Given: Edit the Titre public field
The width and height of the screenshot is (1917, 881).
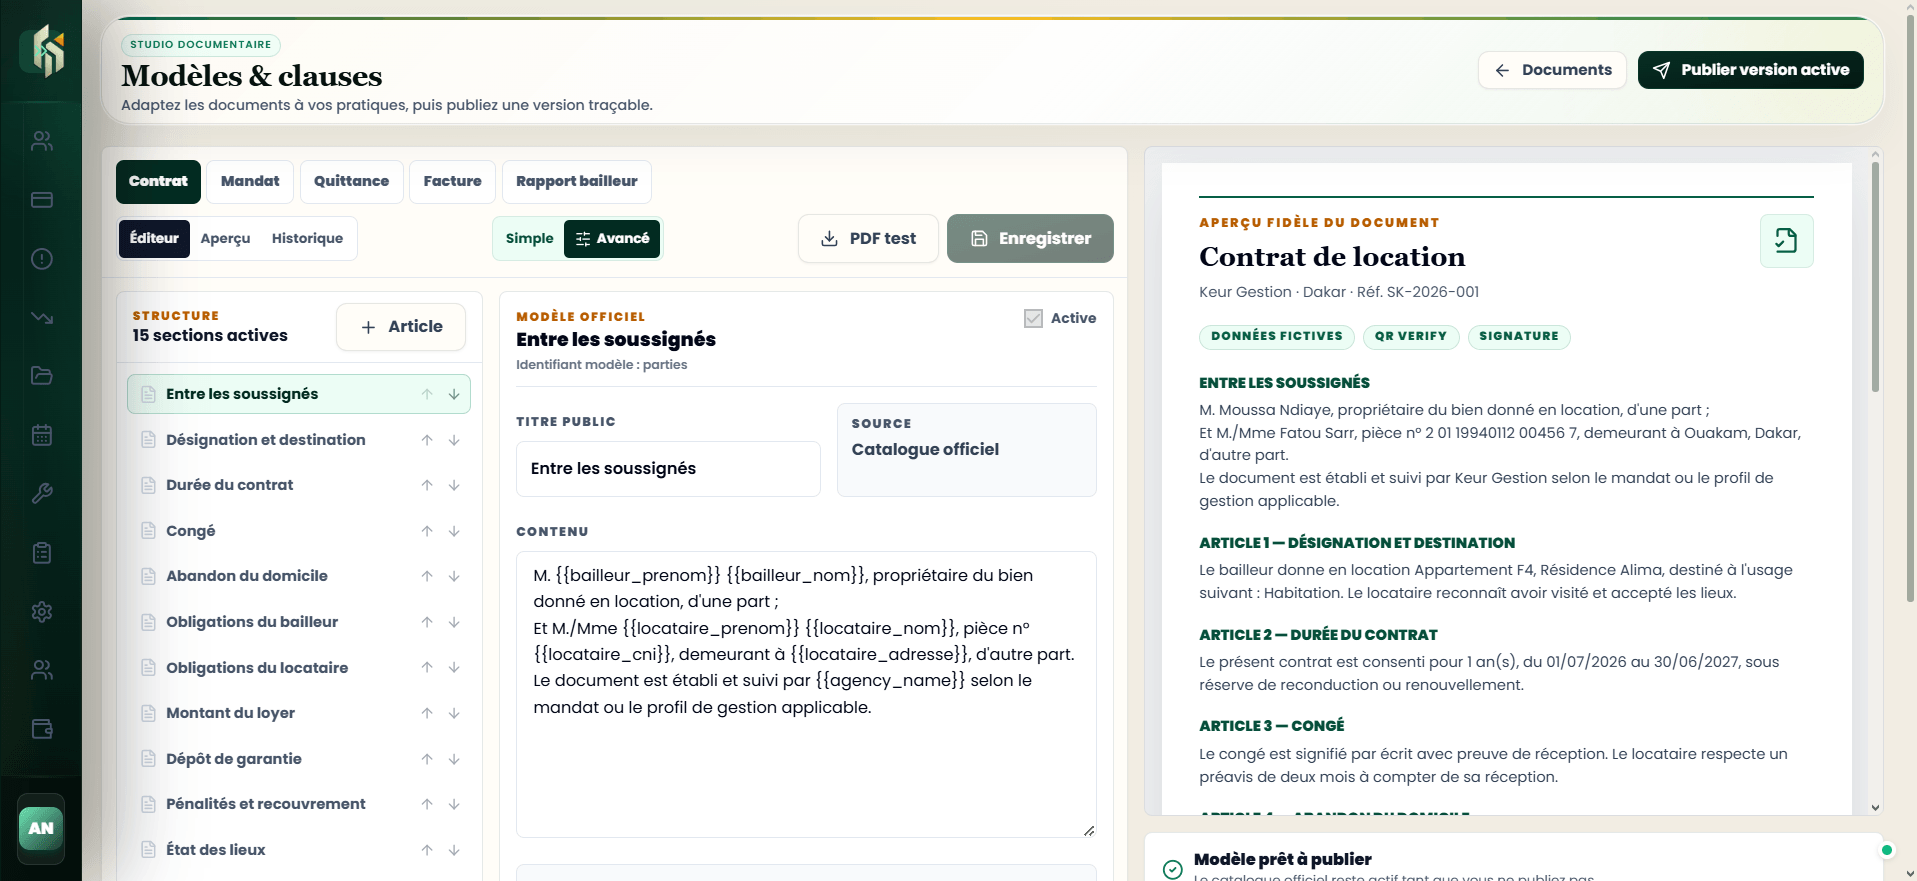Looking at the screenshot, I should click(668, 469).
